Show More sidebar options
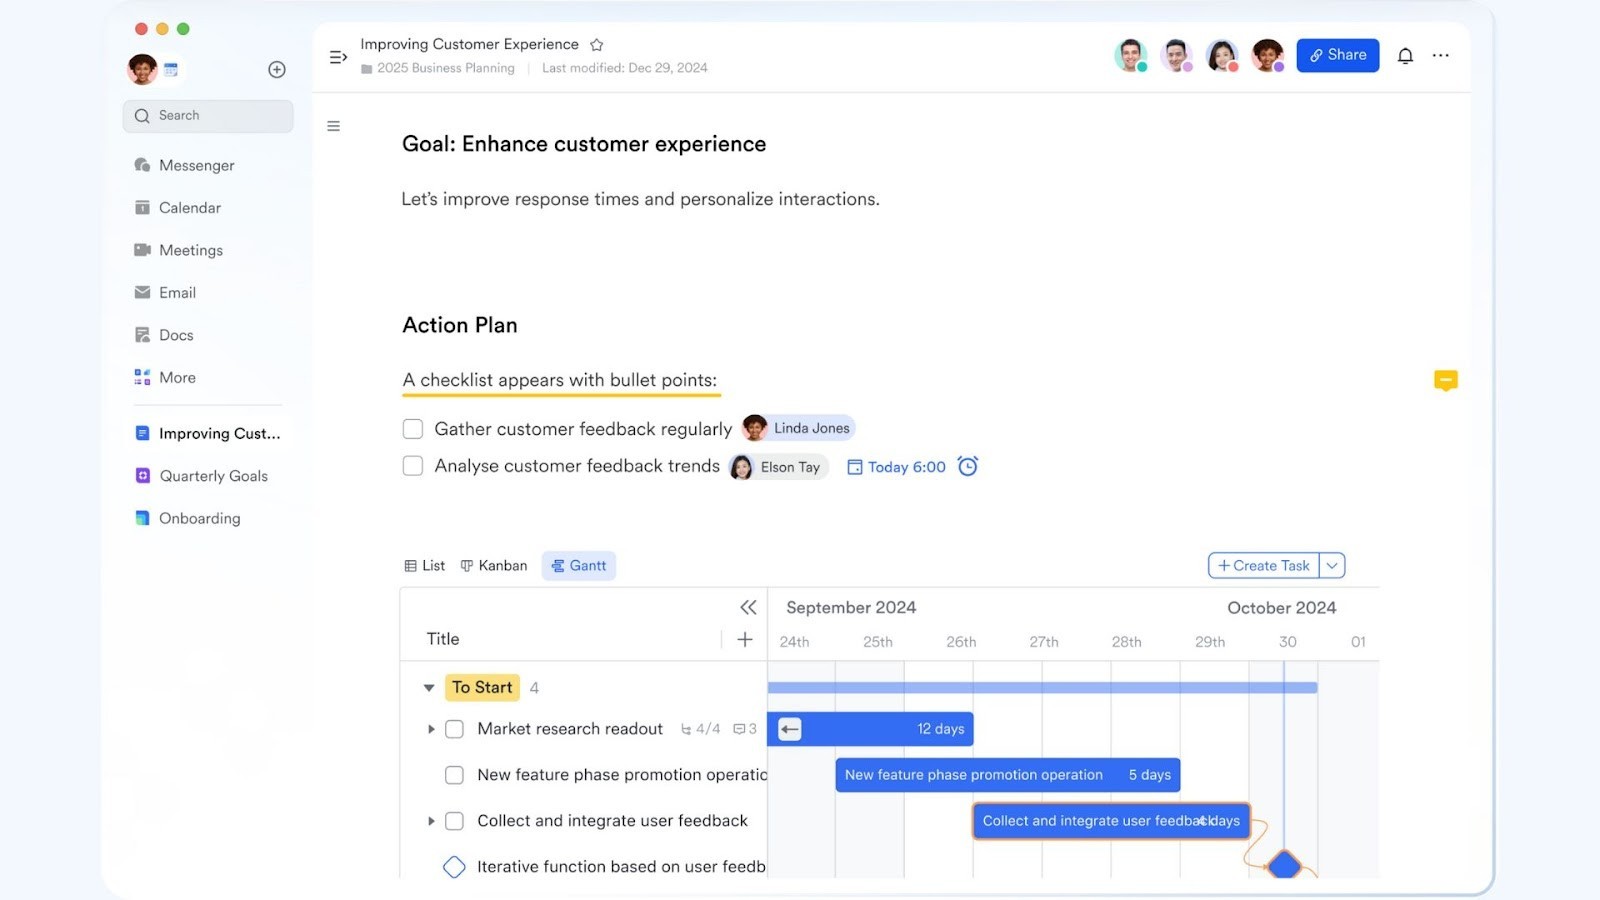 tap(178, 377)
